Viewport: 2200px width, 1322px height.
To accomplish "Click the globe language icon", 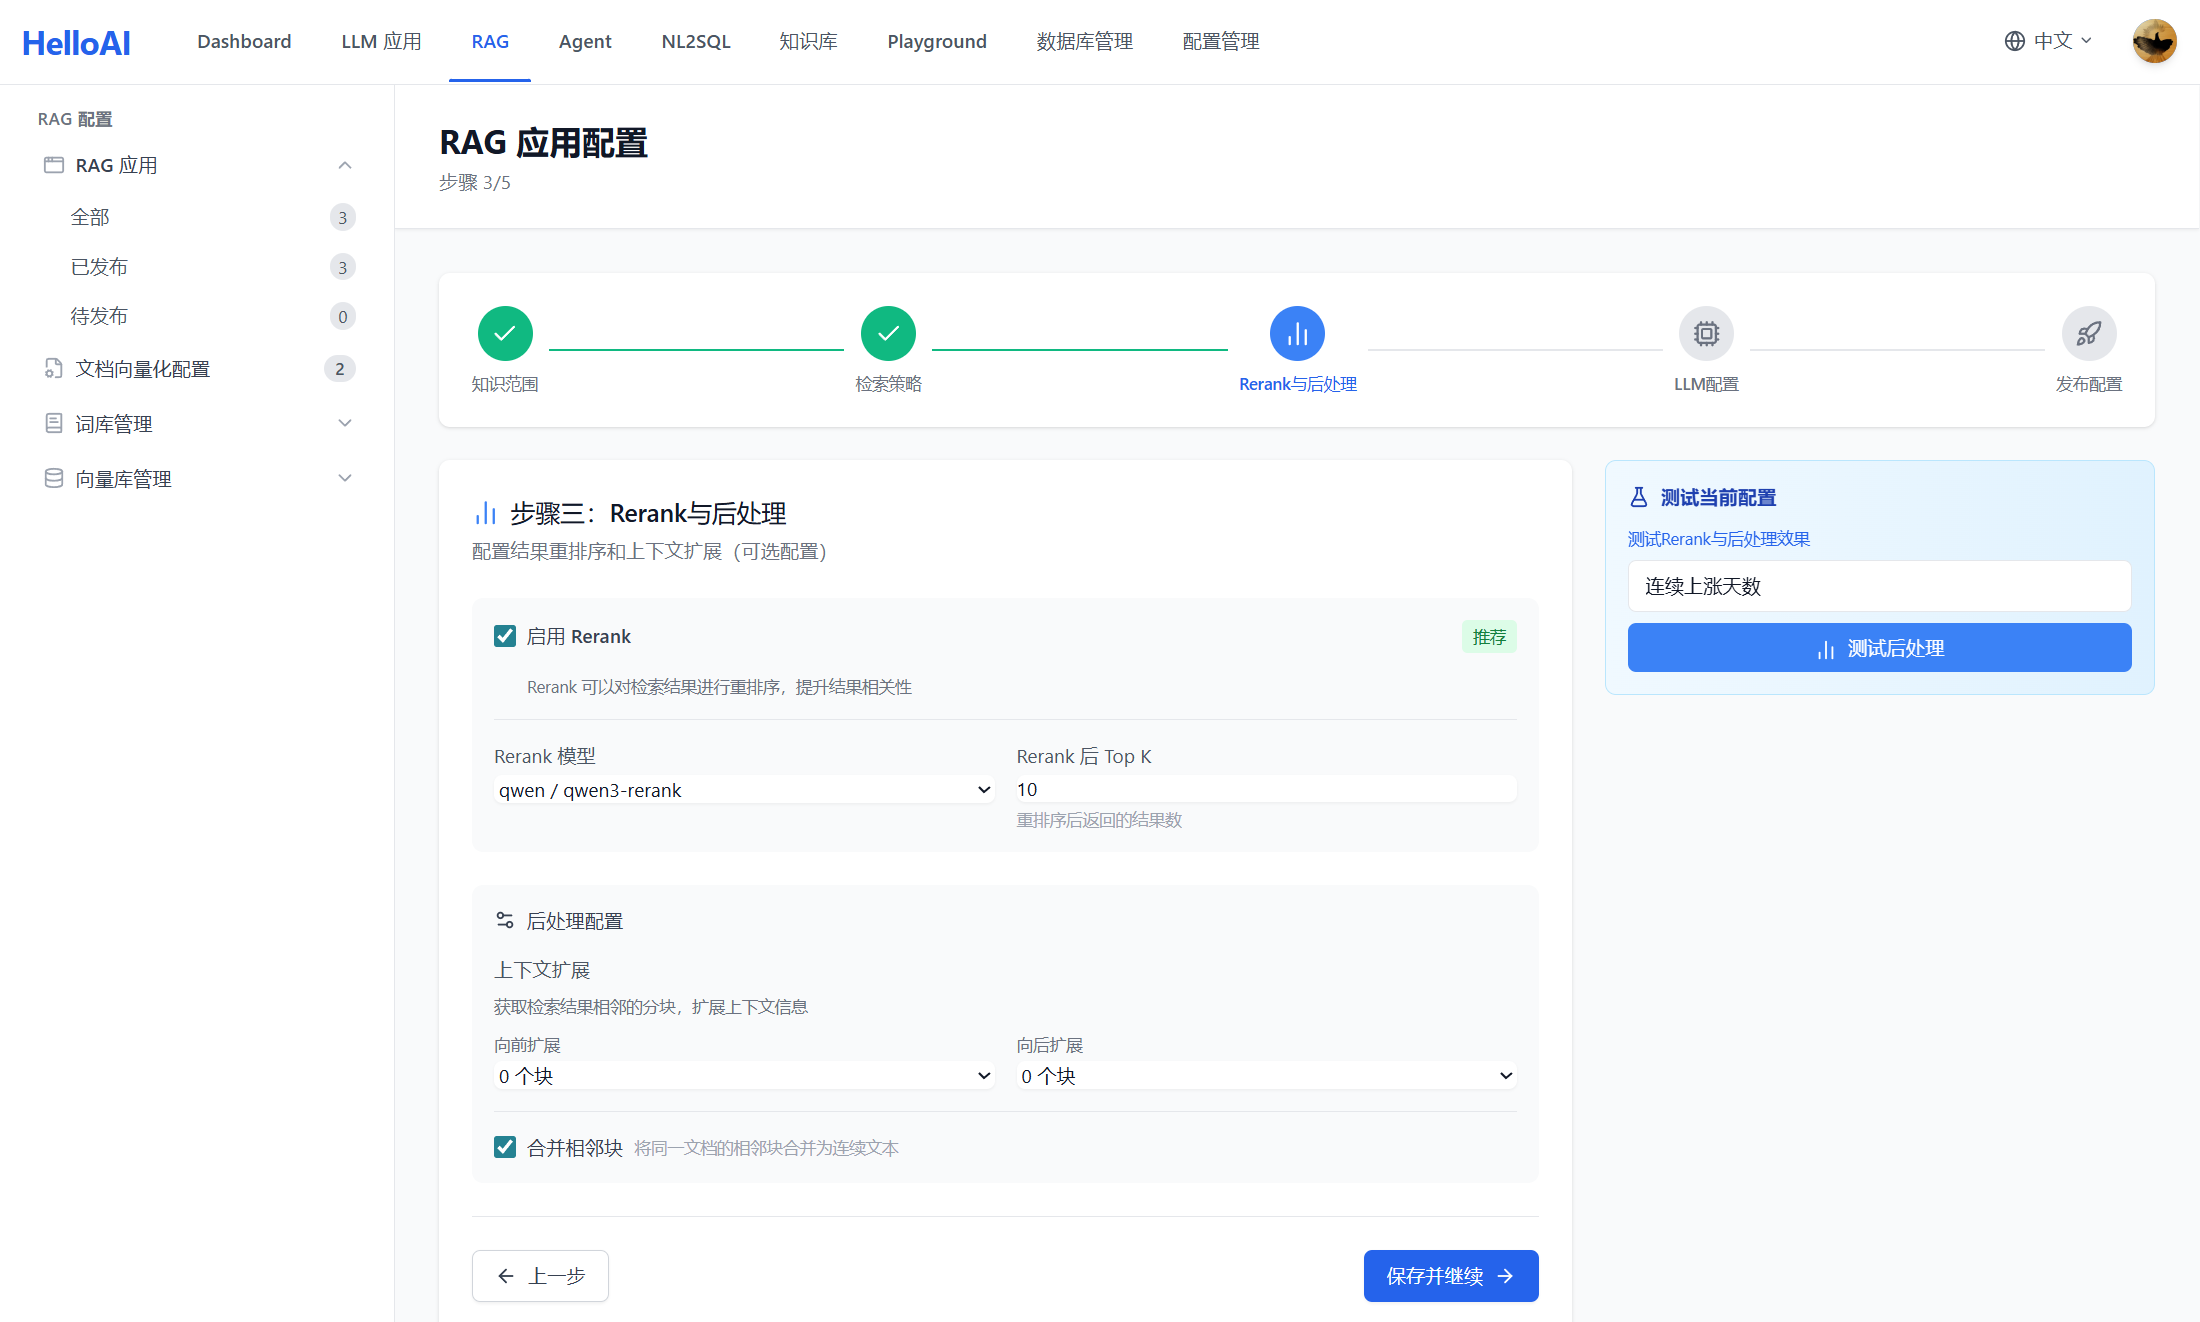I will (x=2014, y=41).
